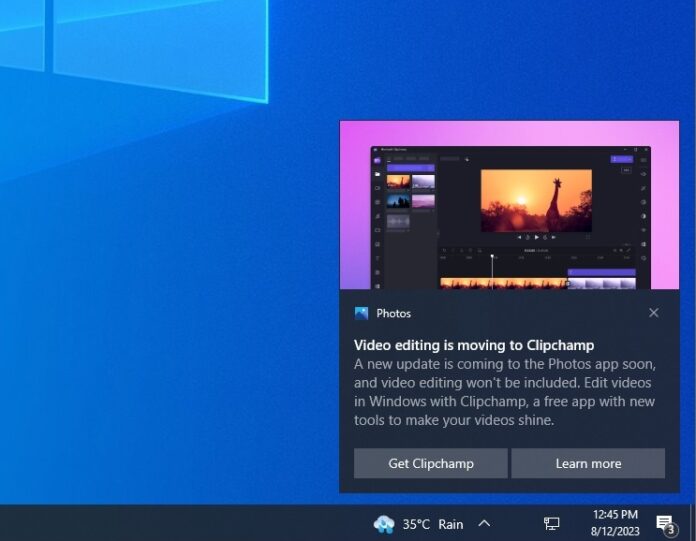Click the network connection tray icon
696x541 pixels.
tap(552, 524)
